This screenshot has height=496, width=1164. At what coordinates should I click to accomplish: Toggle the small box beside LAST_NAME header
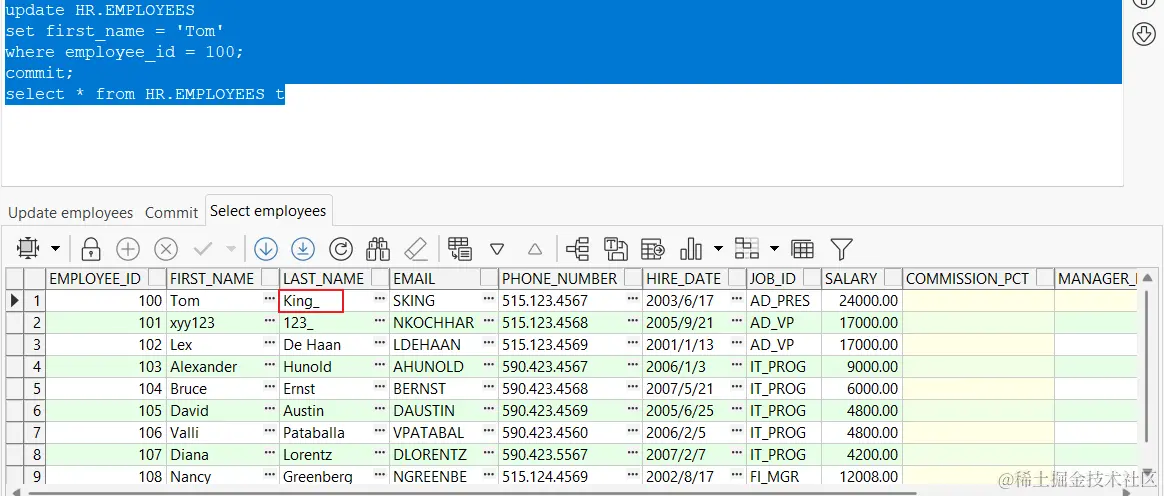(x=379, y=278)
